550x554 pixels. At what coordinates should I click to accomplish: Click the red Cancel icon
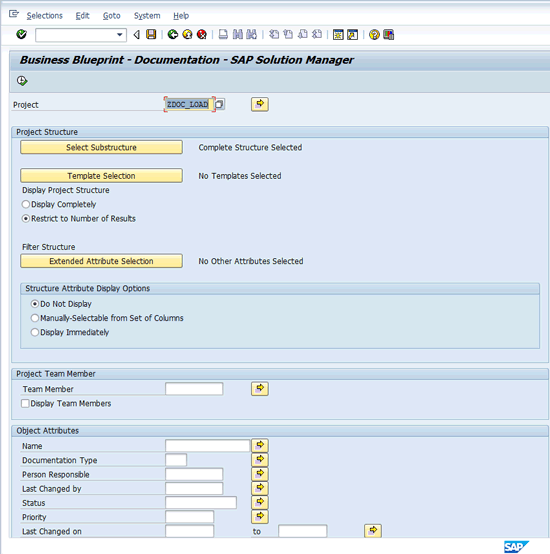tap(202, 35)
